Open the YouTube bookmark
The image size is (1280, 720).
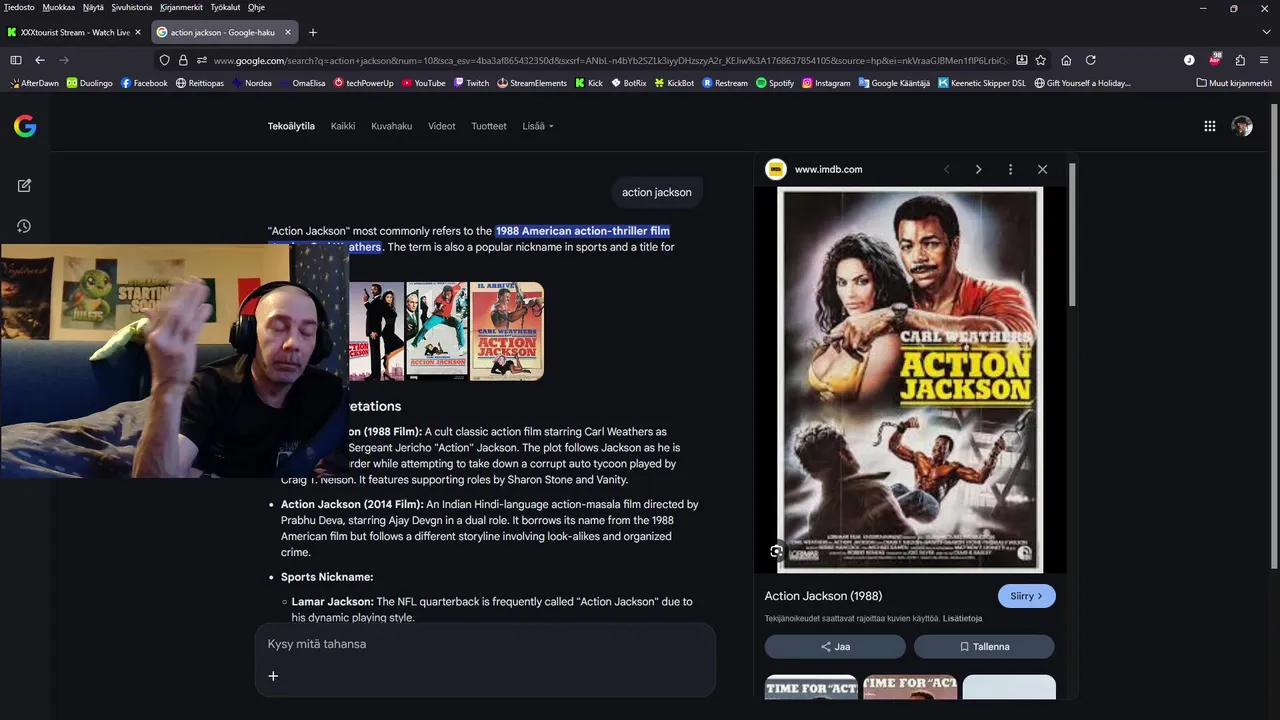[x=424, y=83]
